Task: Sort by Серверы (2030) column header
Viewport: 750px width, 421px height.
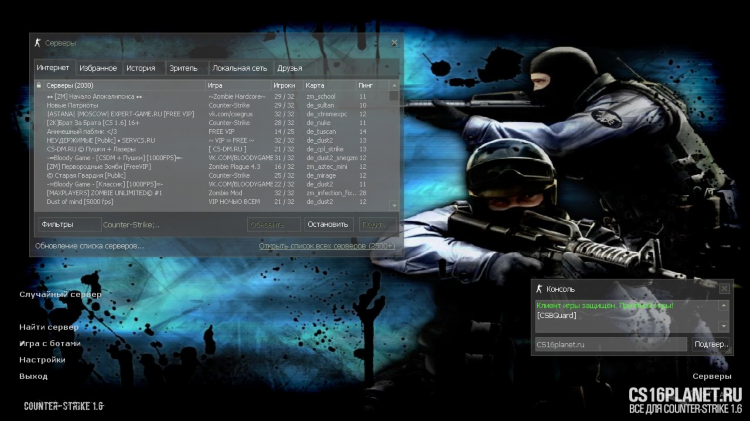Action: pyautogui.click(x=124, y=85)
